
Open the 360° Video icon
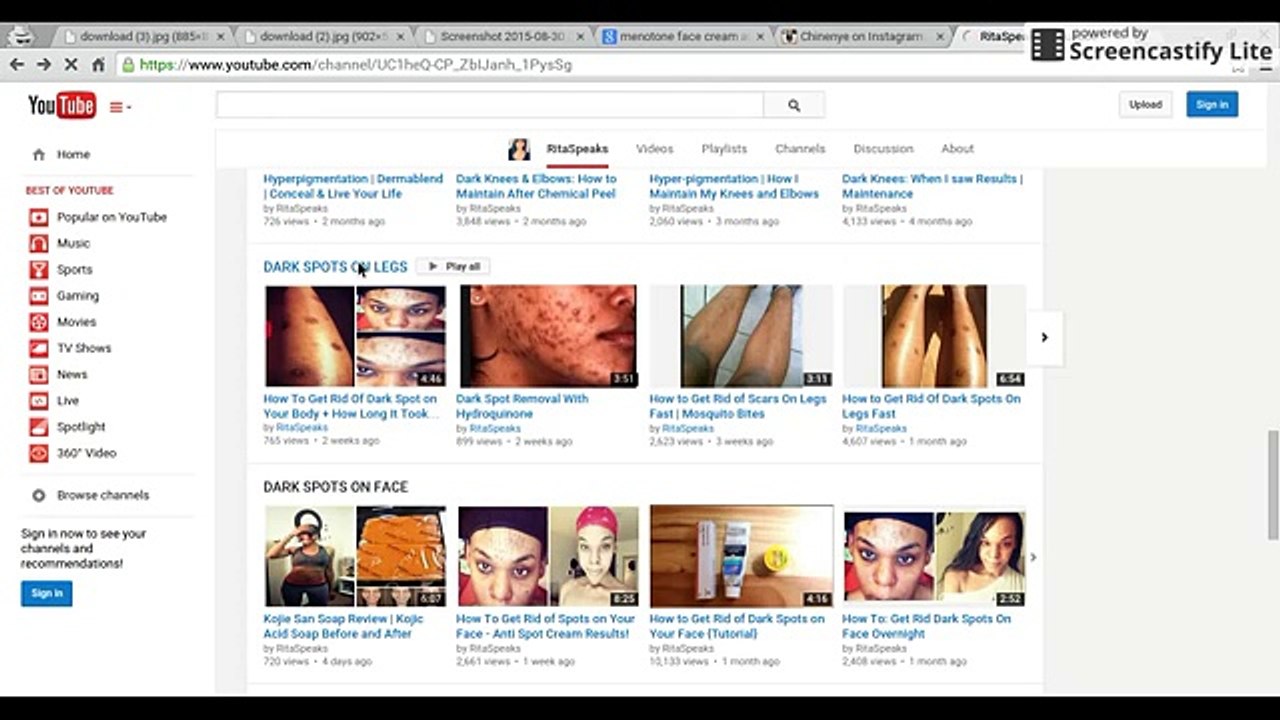coord(38,453)
